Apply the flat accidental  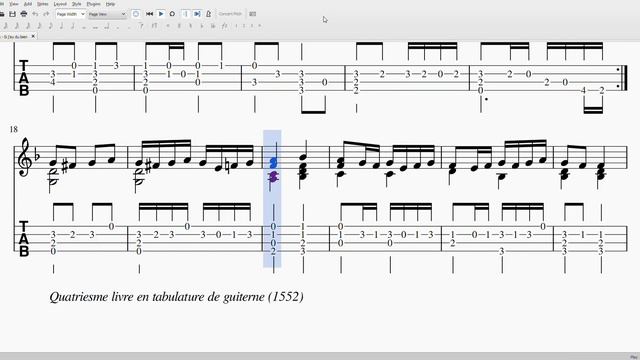[x=202, y=26]
